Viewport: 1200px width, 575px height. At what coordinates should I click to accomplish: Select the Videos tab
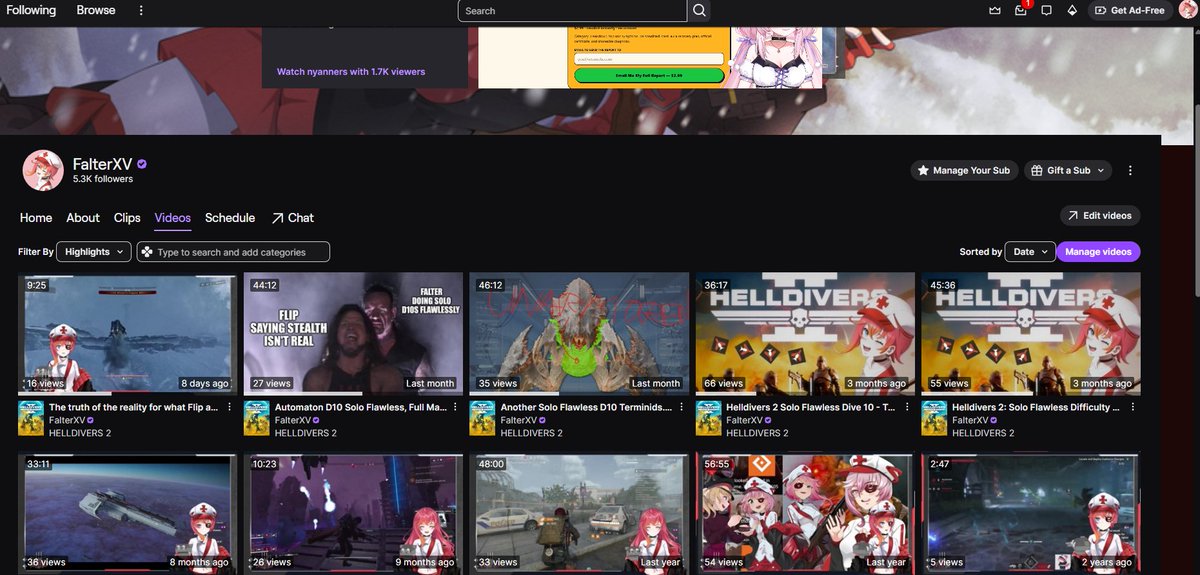tap(173, 217)
